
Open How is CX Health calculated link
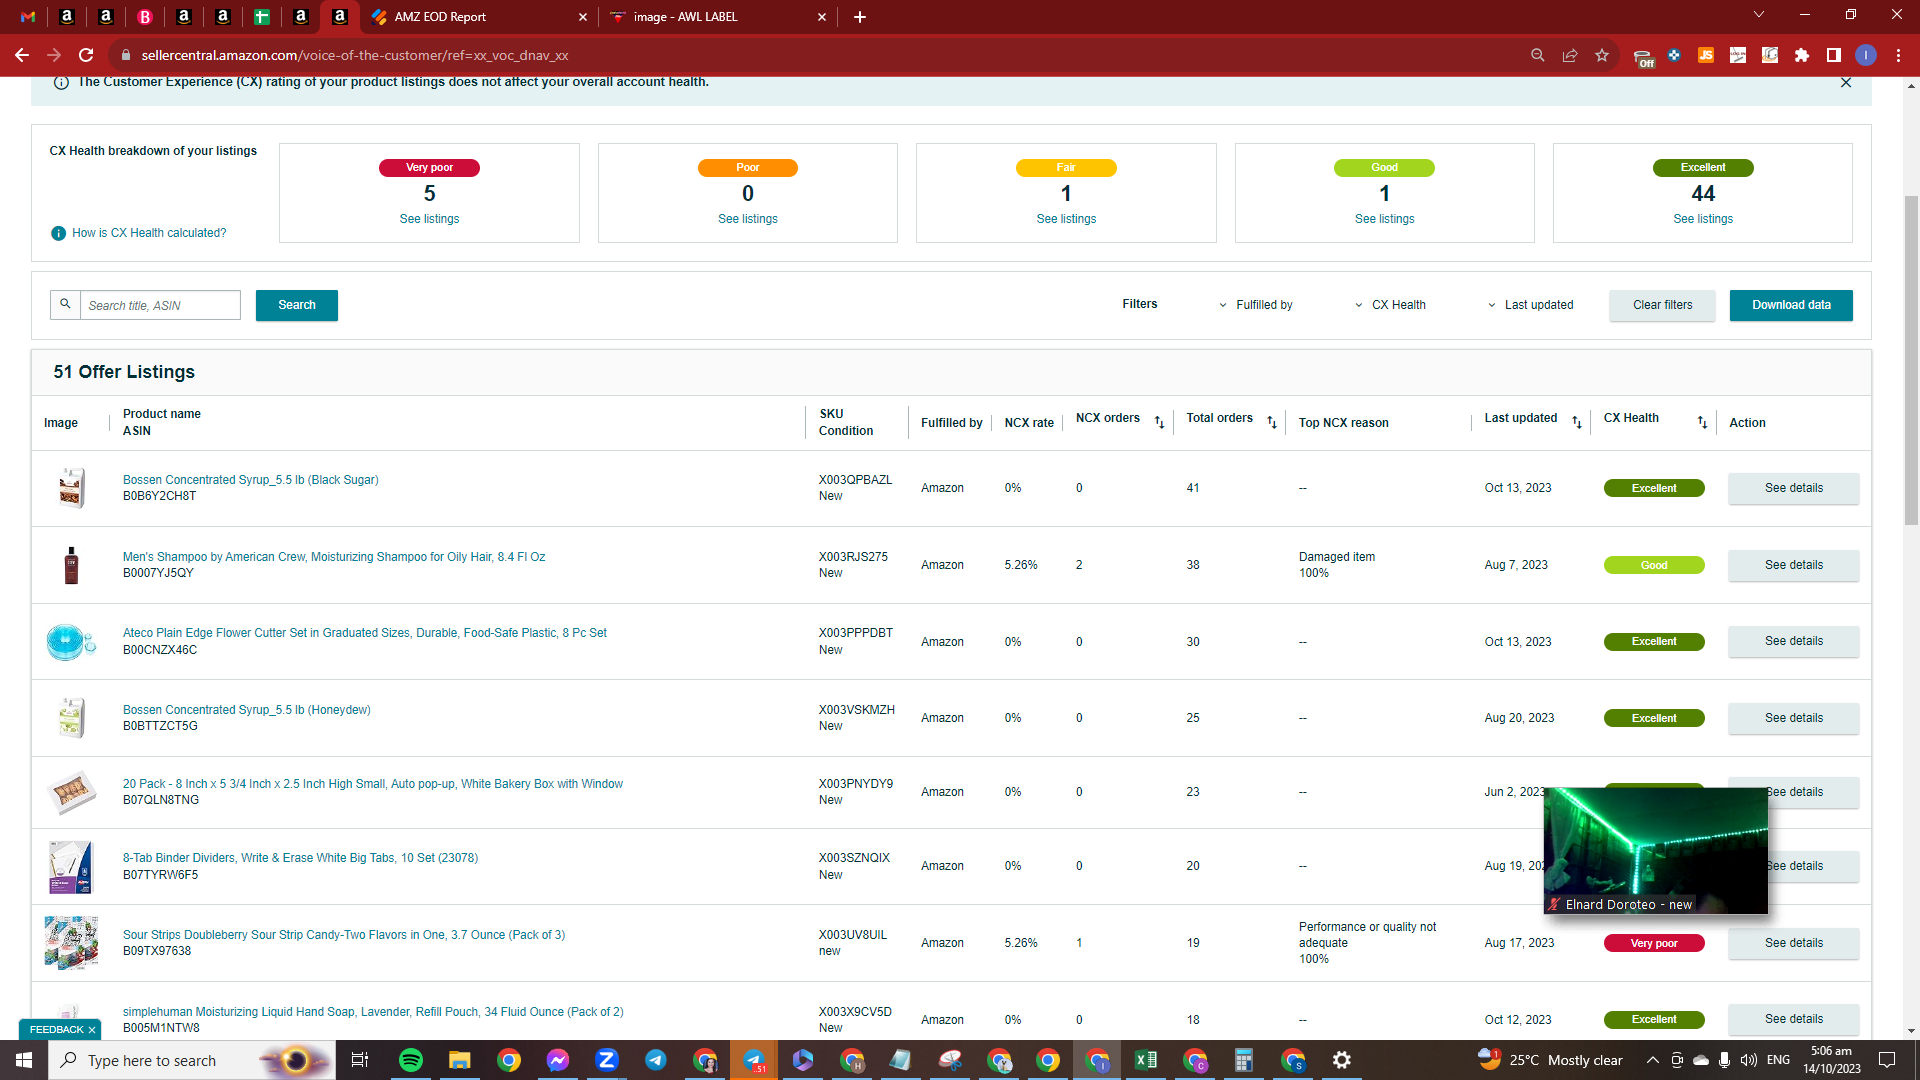pos(149,233)
